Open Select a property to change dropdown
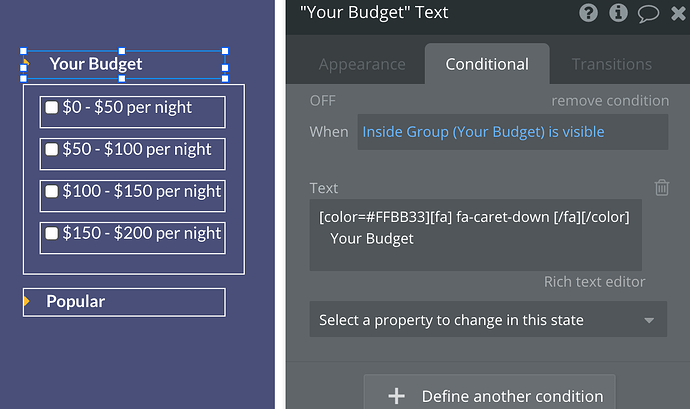The width and height of the screenshot is (690, 409). pyautogui.click(x=487, y=320)
